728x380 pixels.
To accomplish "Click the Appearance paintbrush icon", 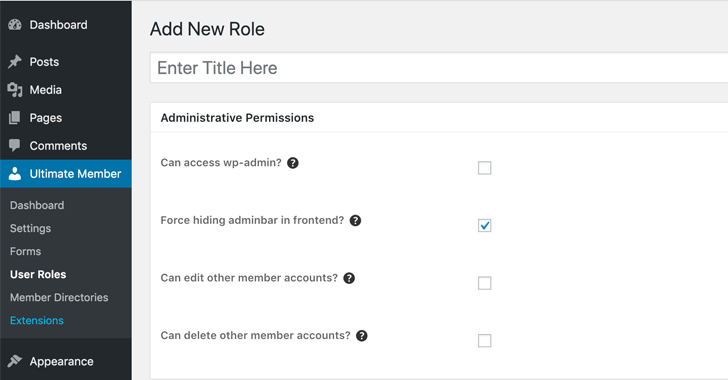I will tap(15, 361).
